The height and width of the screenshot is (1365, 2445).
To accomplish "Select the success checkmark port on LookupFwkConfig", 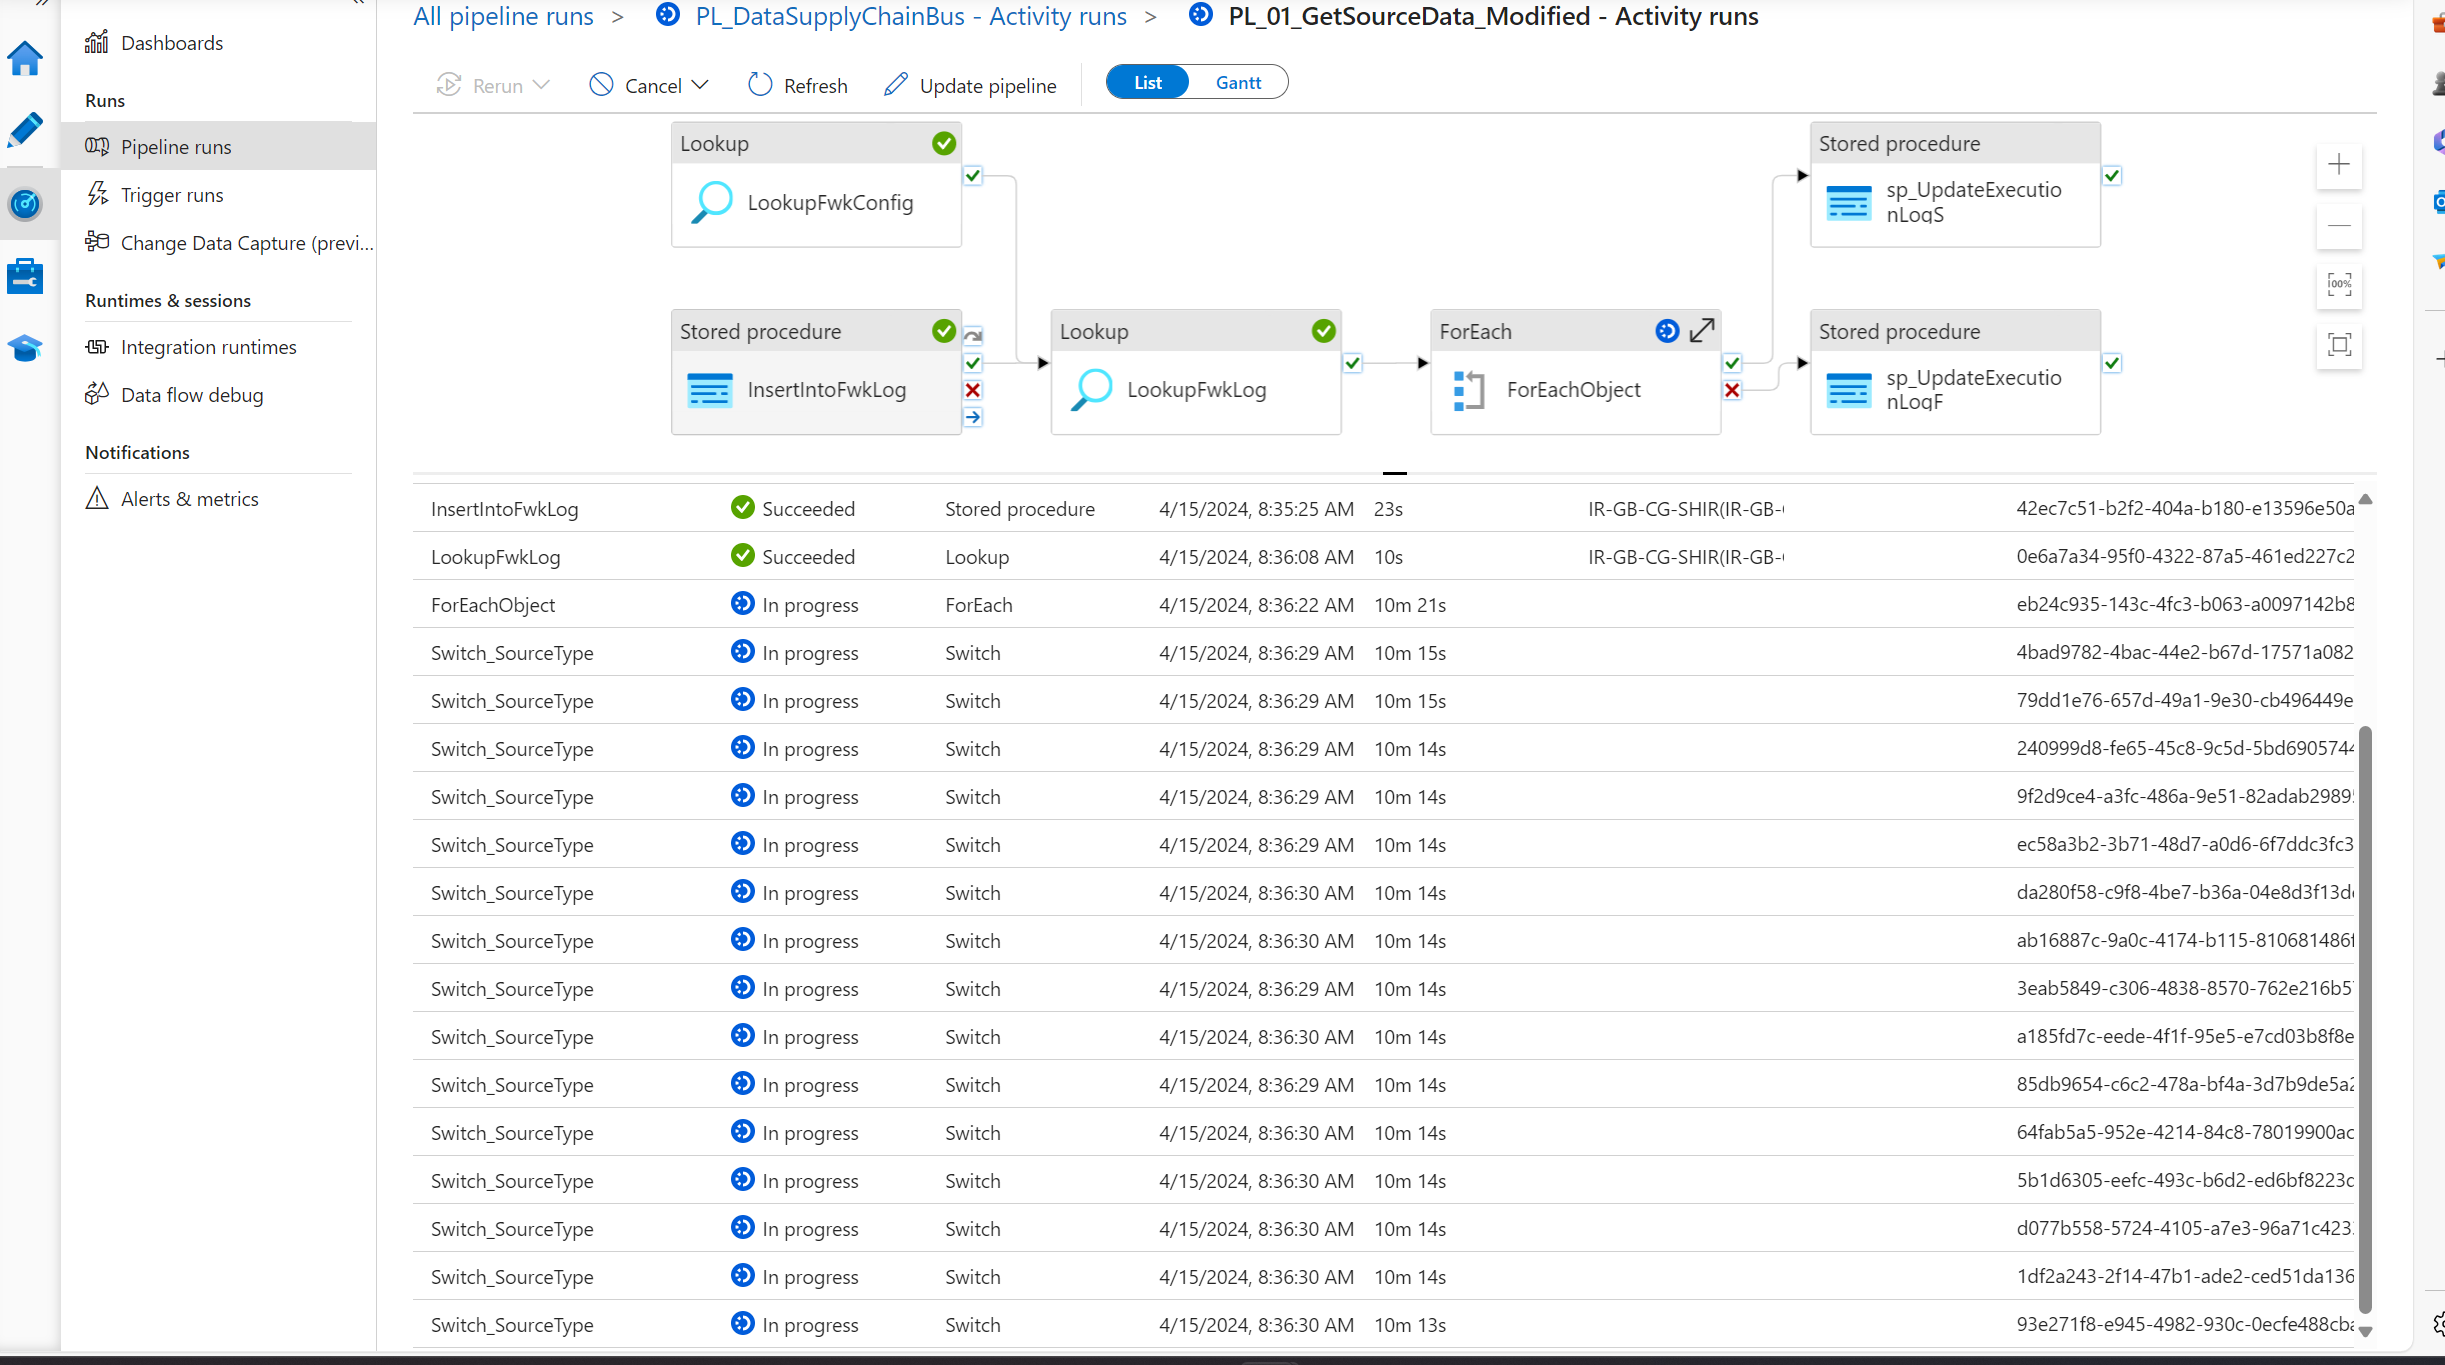I will pyautogui.click(x=971, y=176).
